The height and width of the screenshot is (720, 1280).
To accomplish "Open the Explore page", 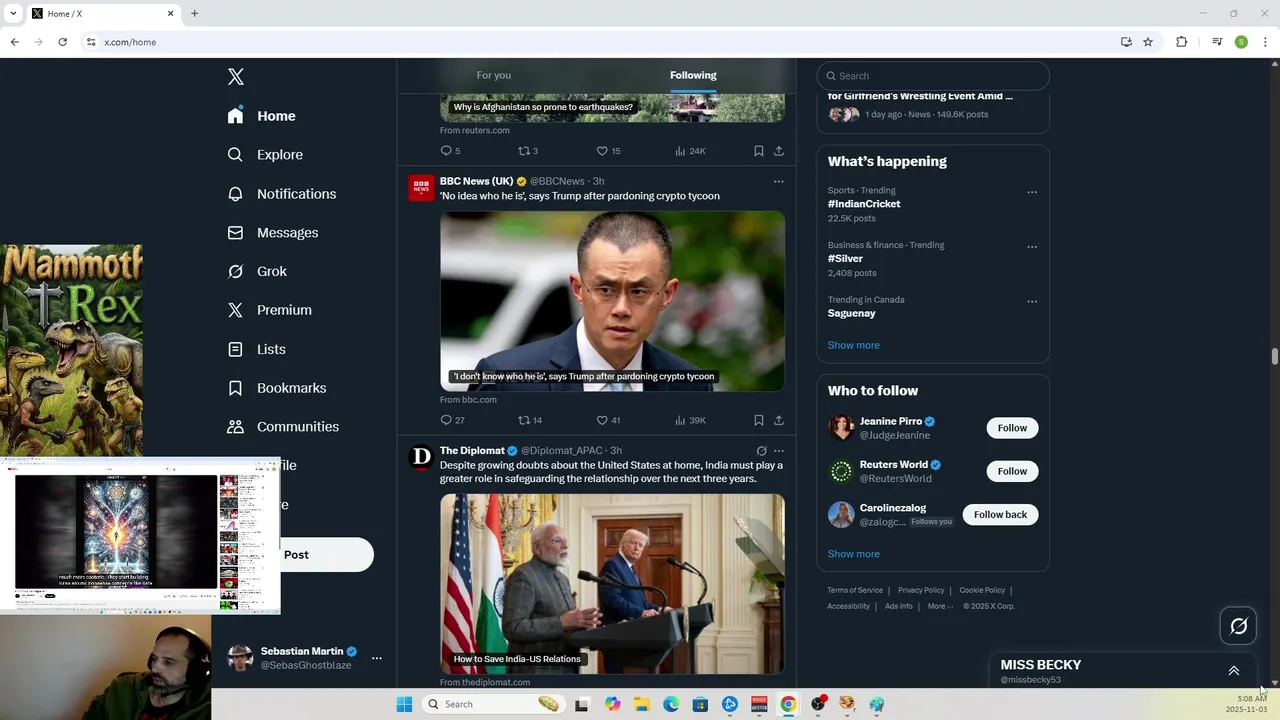I will [x=265, y=155].
